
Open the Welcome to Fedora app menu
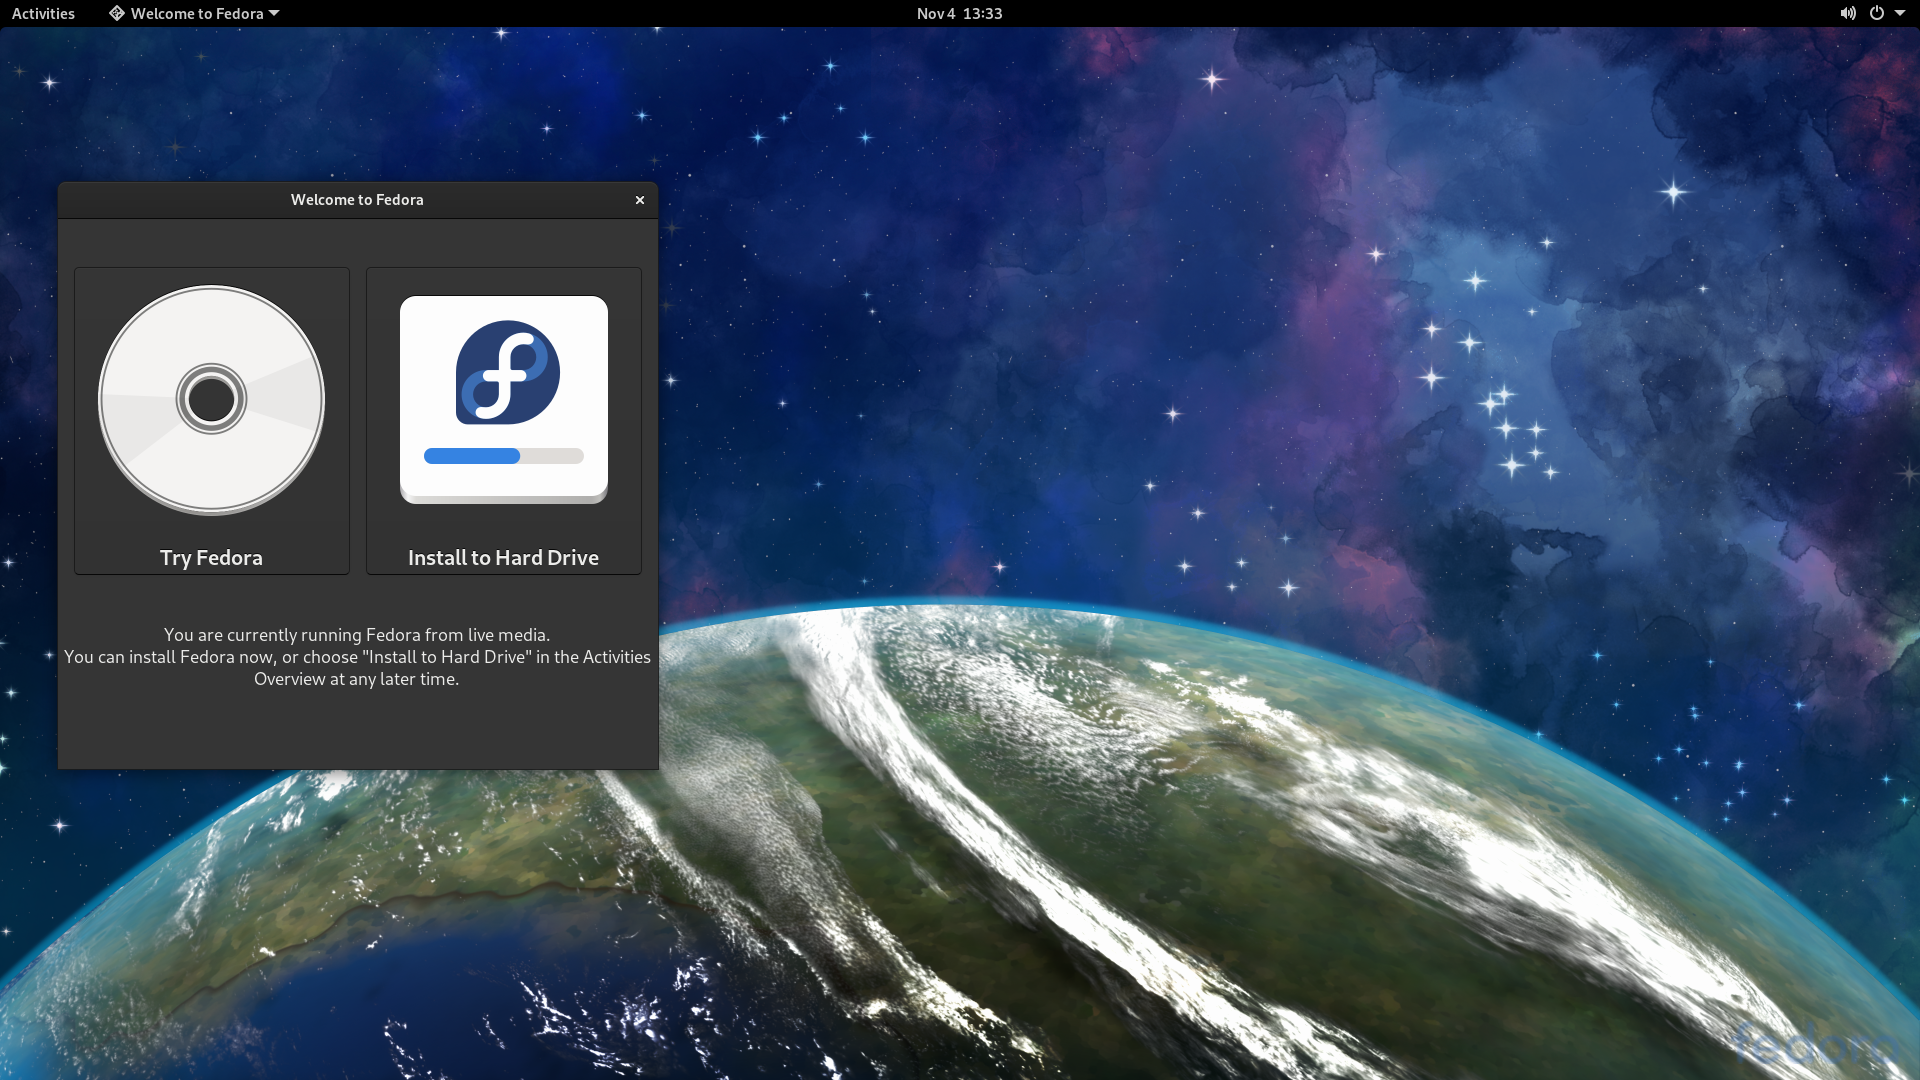pyautogui.click(x=194, y=13)
